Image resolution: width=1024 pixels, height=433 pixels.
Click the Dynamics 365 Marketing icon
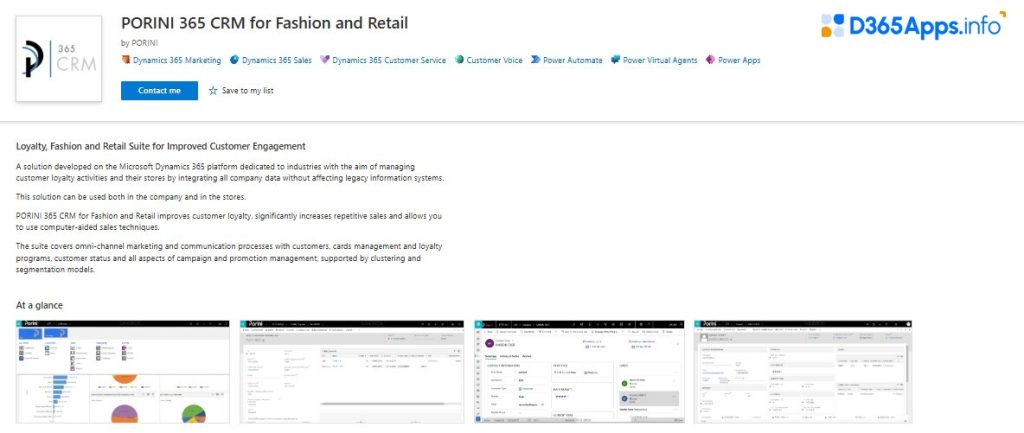pos(126,60)
